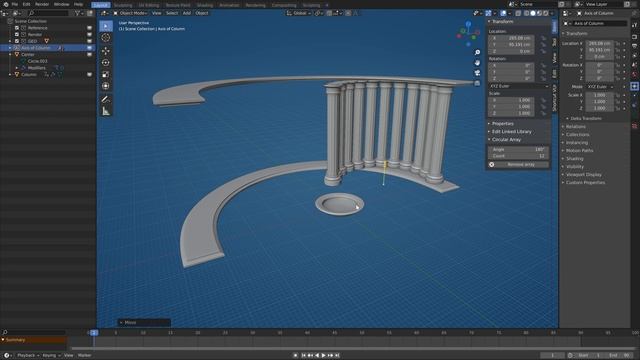640x360 pixels.
Task: Toggle the camera view icon
Action: [477, 73]
